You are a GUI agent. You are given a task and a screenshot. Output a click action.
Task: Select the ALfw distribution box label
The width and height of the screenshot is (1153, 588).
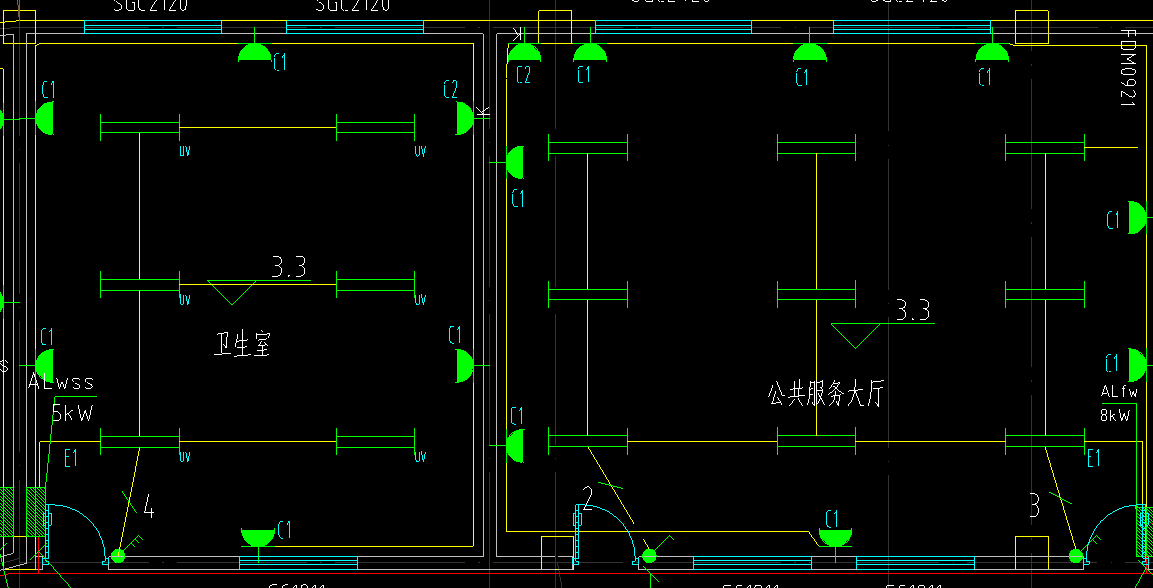pyautogui.click(x=1119, y=392)
